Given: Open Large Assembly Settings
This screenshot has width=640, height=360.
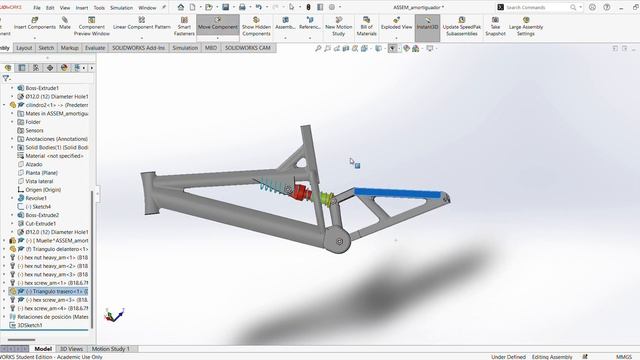Looking at the screenshot, I should point(526,27).
